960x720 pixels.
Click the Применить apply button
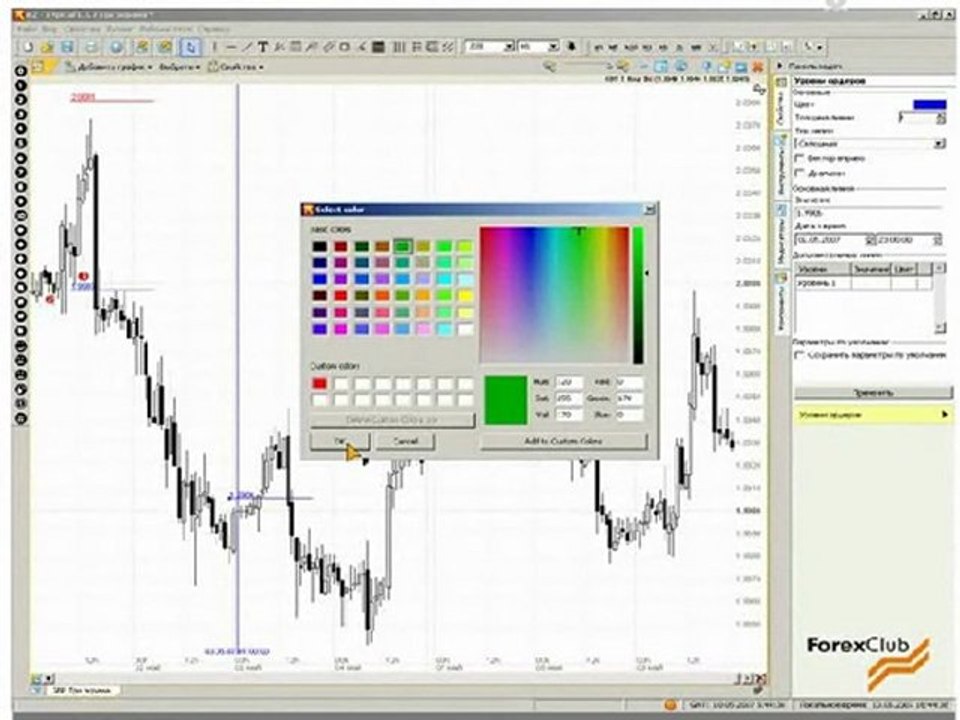[x=873, y=392]
